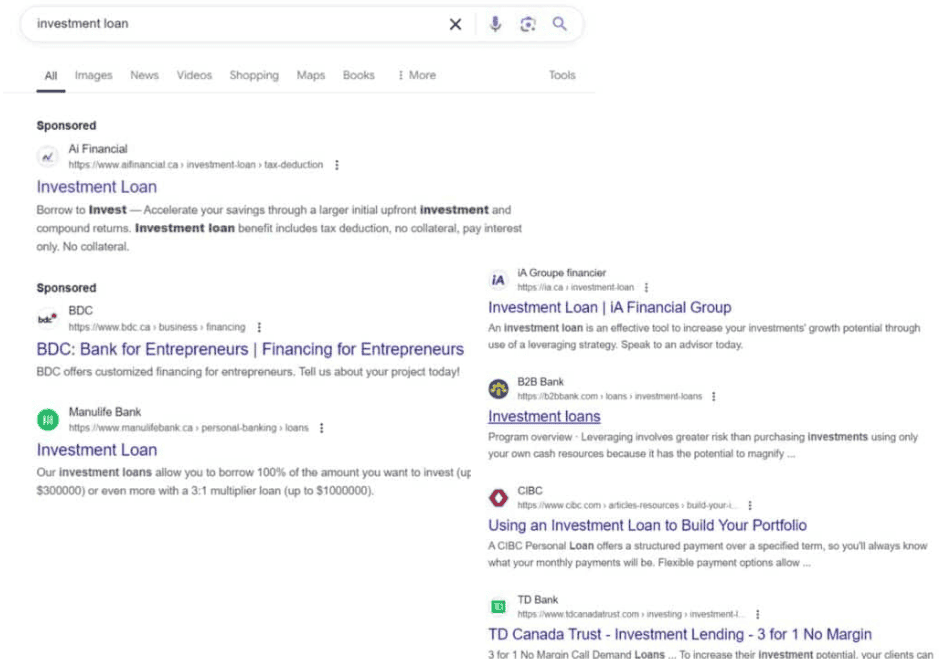Open CIBC Using an Investment Loan link
Screen dimensions: 943x666
[x=647, y=525]
